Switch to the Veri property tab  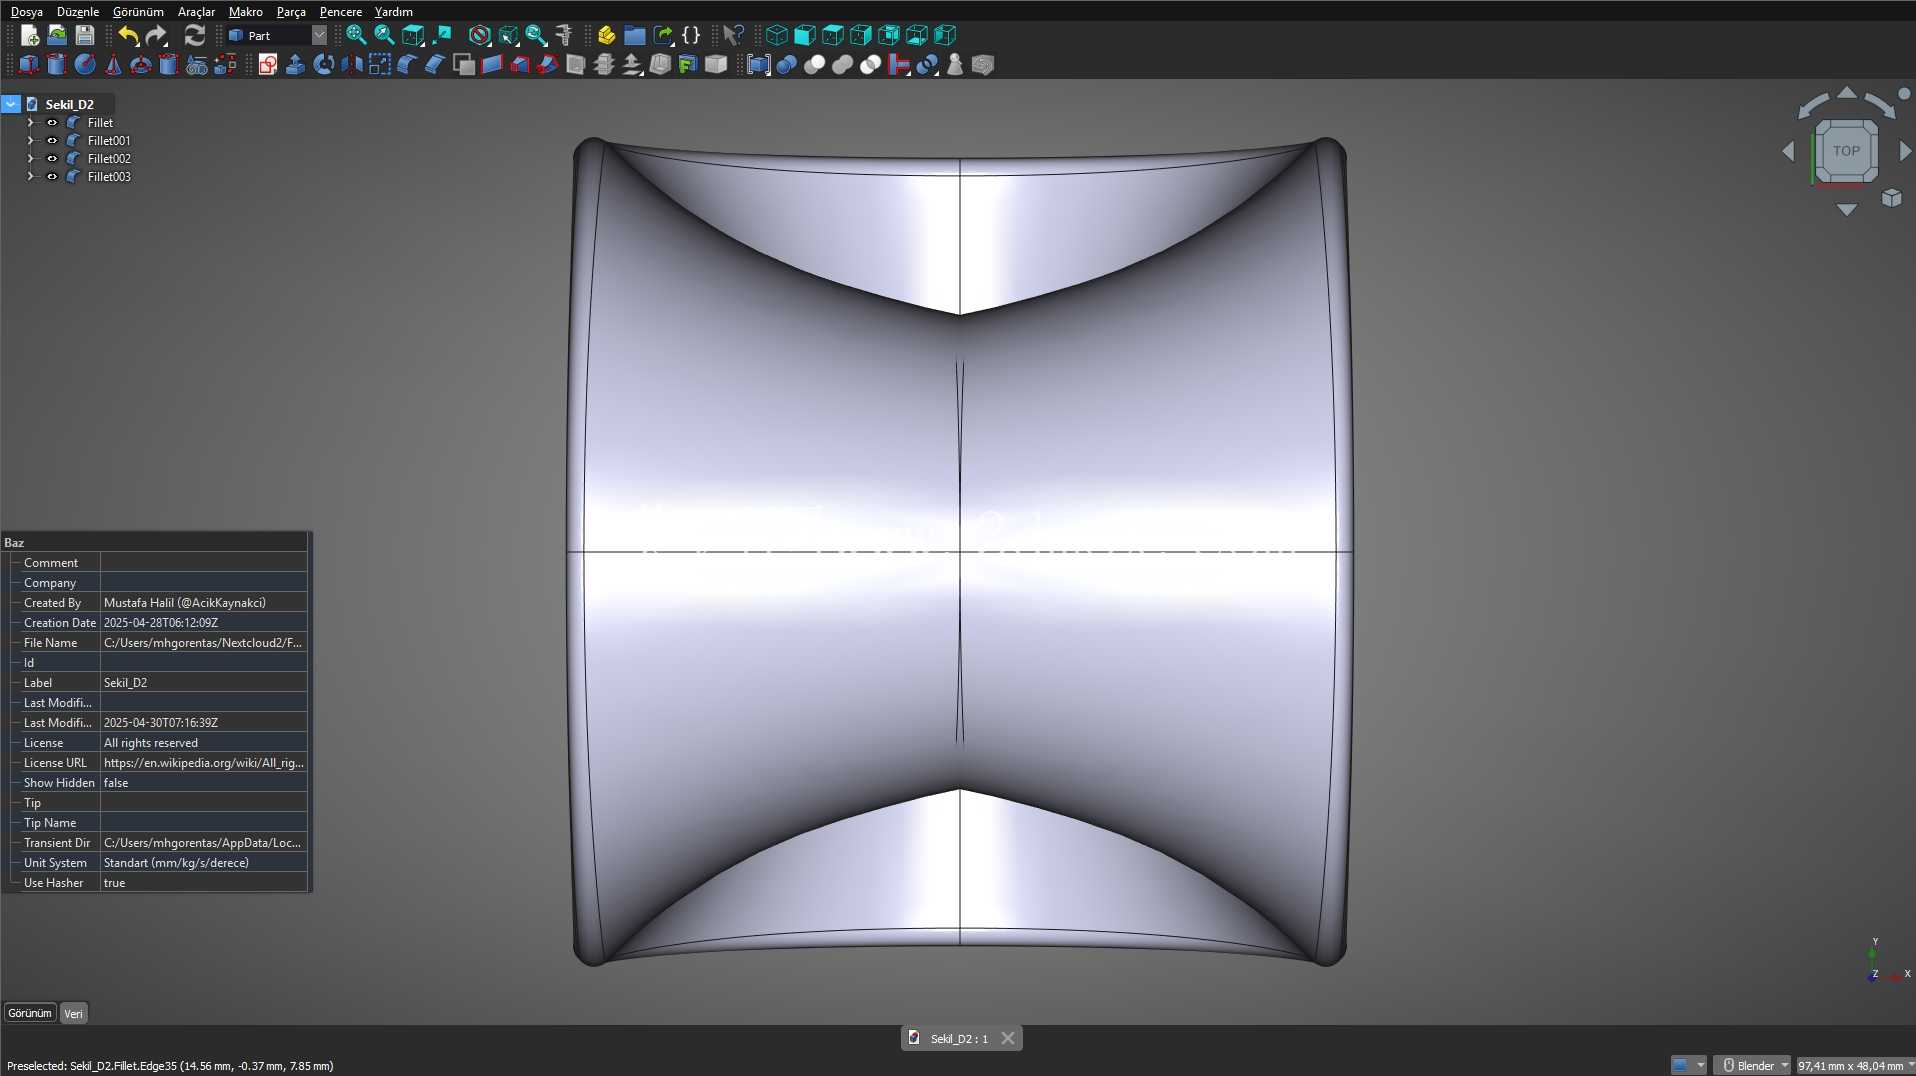[73, 1013]
